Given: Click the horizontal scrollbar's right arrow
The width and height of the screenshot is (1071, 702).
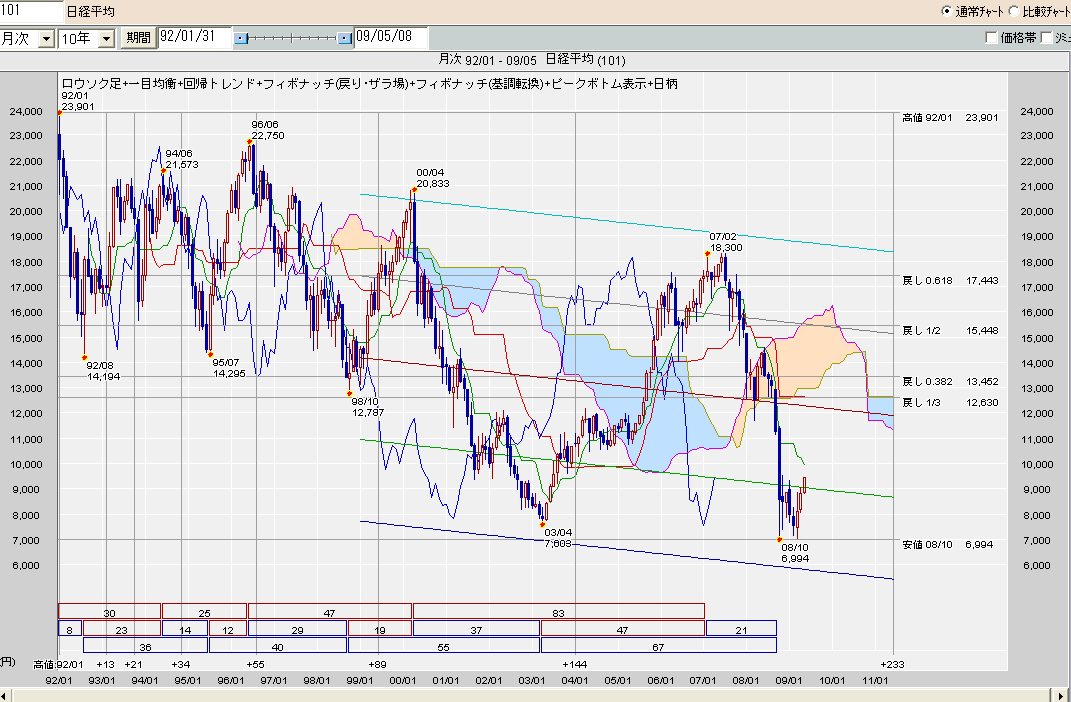Looking at the screenshot, I should pos(1060,696).
